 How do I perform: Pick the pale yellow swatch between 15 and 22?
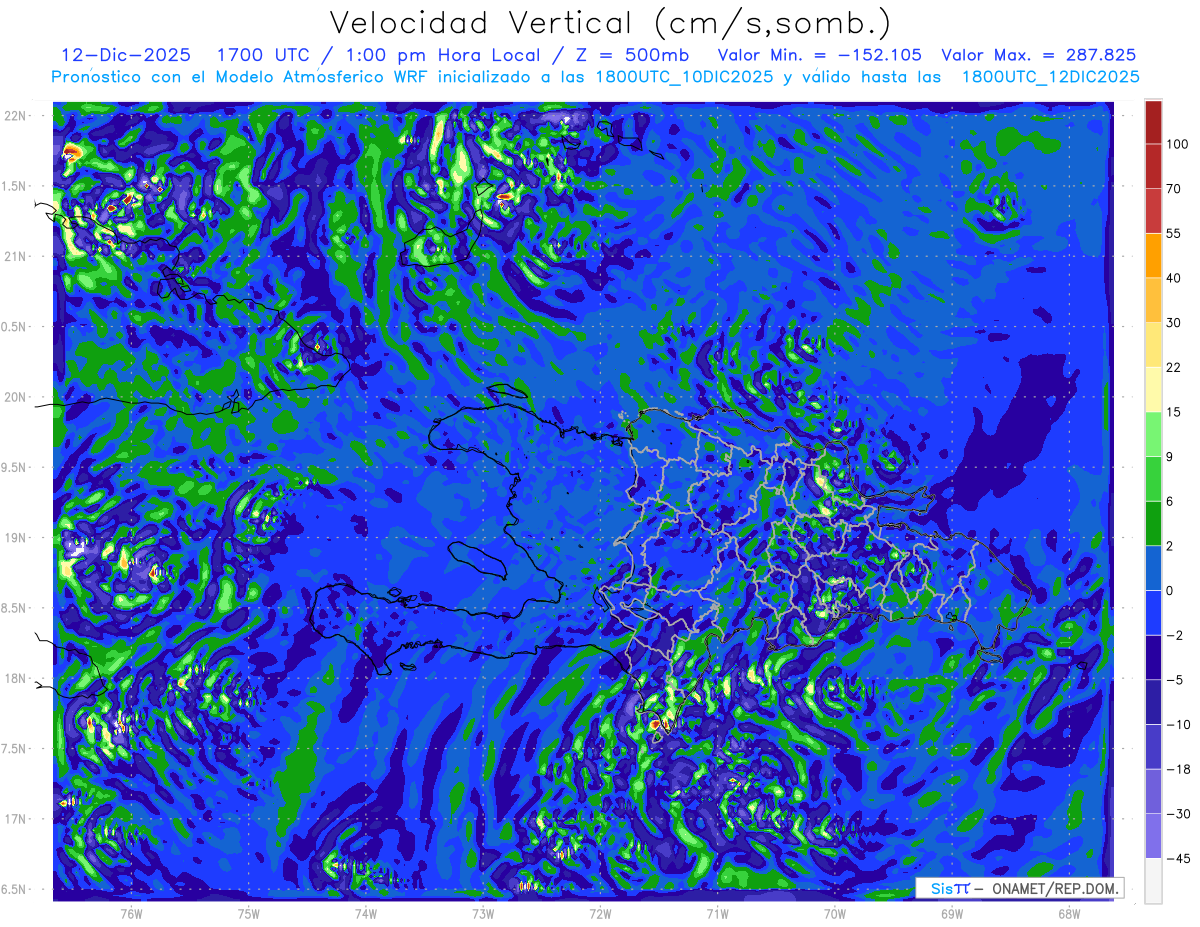[1153, 389]
